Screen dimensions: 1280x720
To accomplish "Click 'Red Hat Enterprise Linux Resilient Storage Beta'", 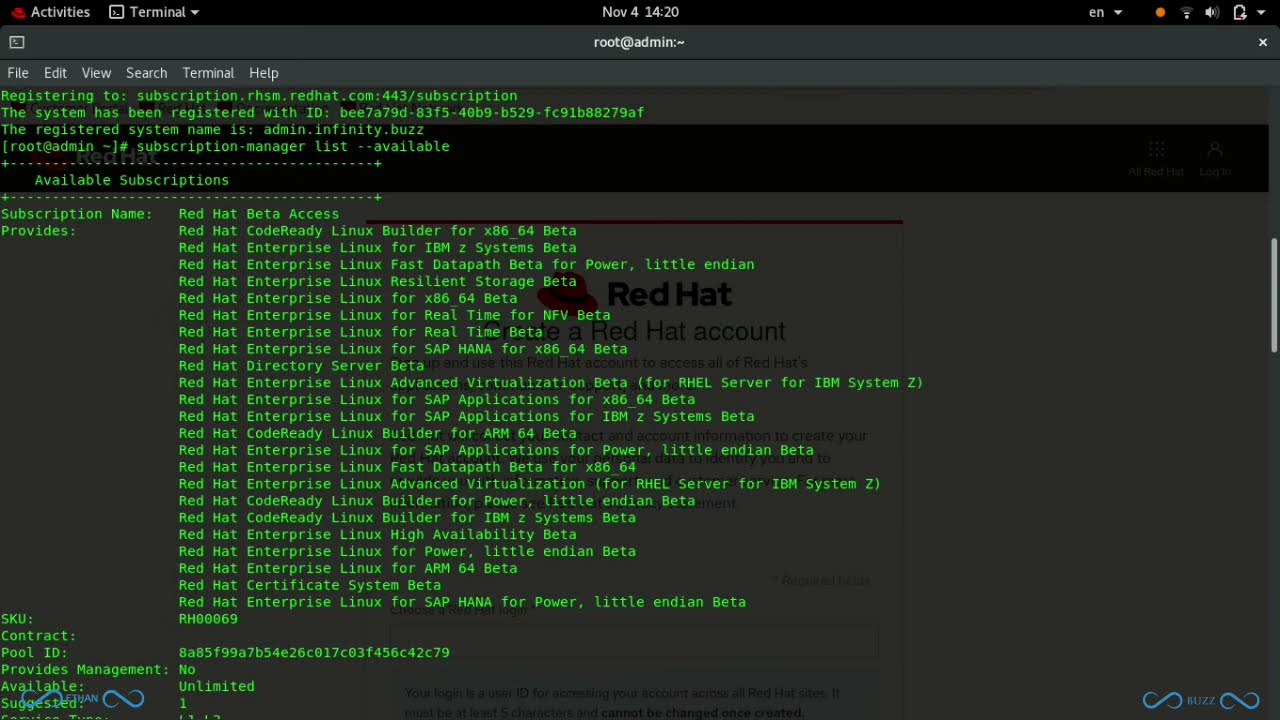I will [377, 281].
